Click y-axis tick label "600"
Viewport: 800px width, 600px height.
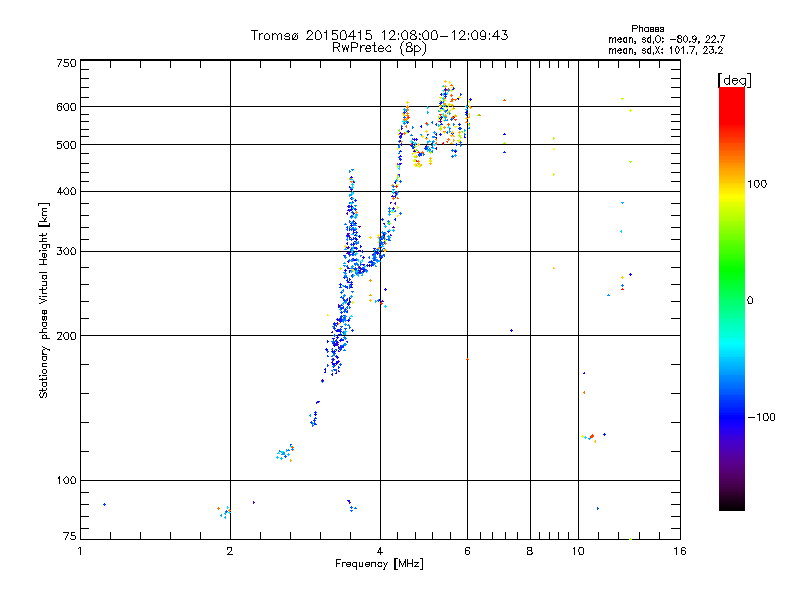pos(66,107)
